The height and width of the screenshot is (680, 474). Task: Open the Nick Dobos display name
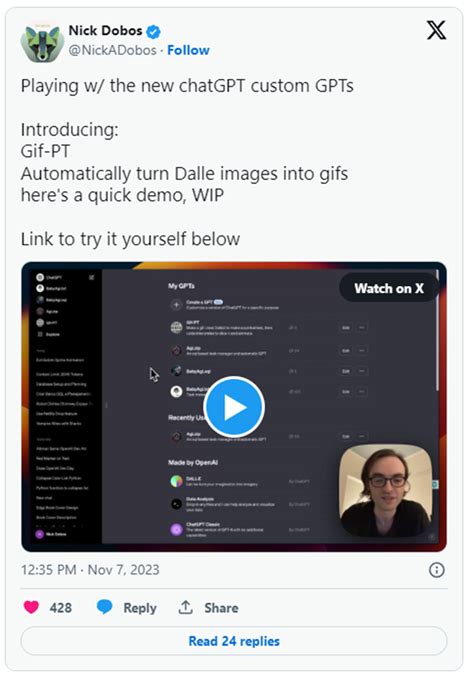click(x=105, y=31)
